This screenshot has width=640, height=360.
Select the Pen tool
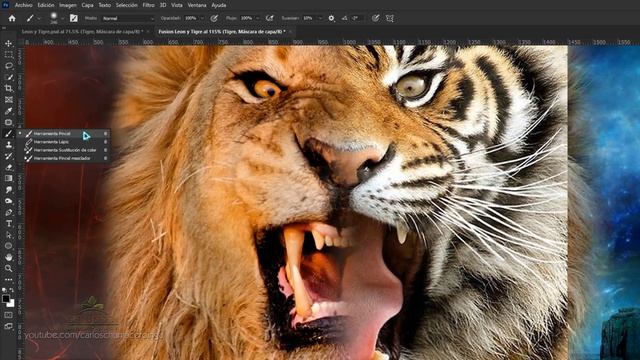[x=9, y=212]
